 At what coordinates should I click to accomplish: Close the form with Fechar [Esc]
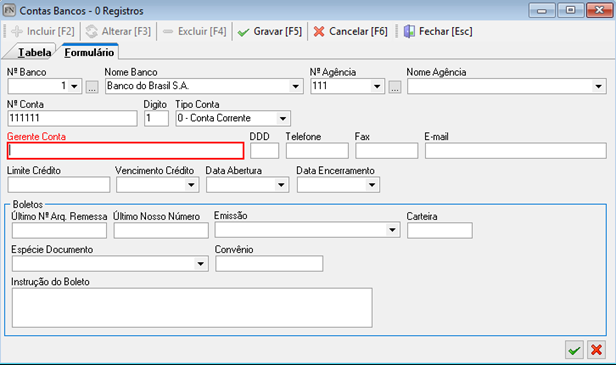point(438,31)
